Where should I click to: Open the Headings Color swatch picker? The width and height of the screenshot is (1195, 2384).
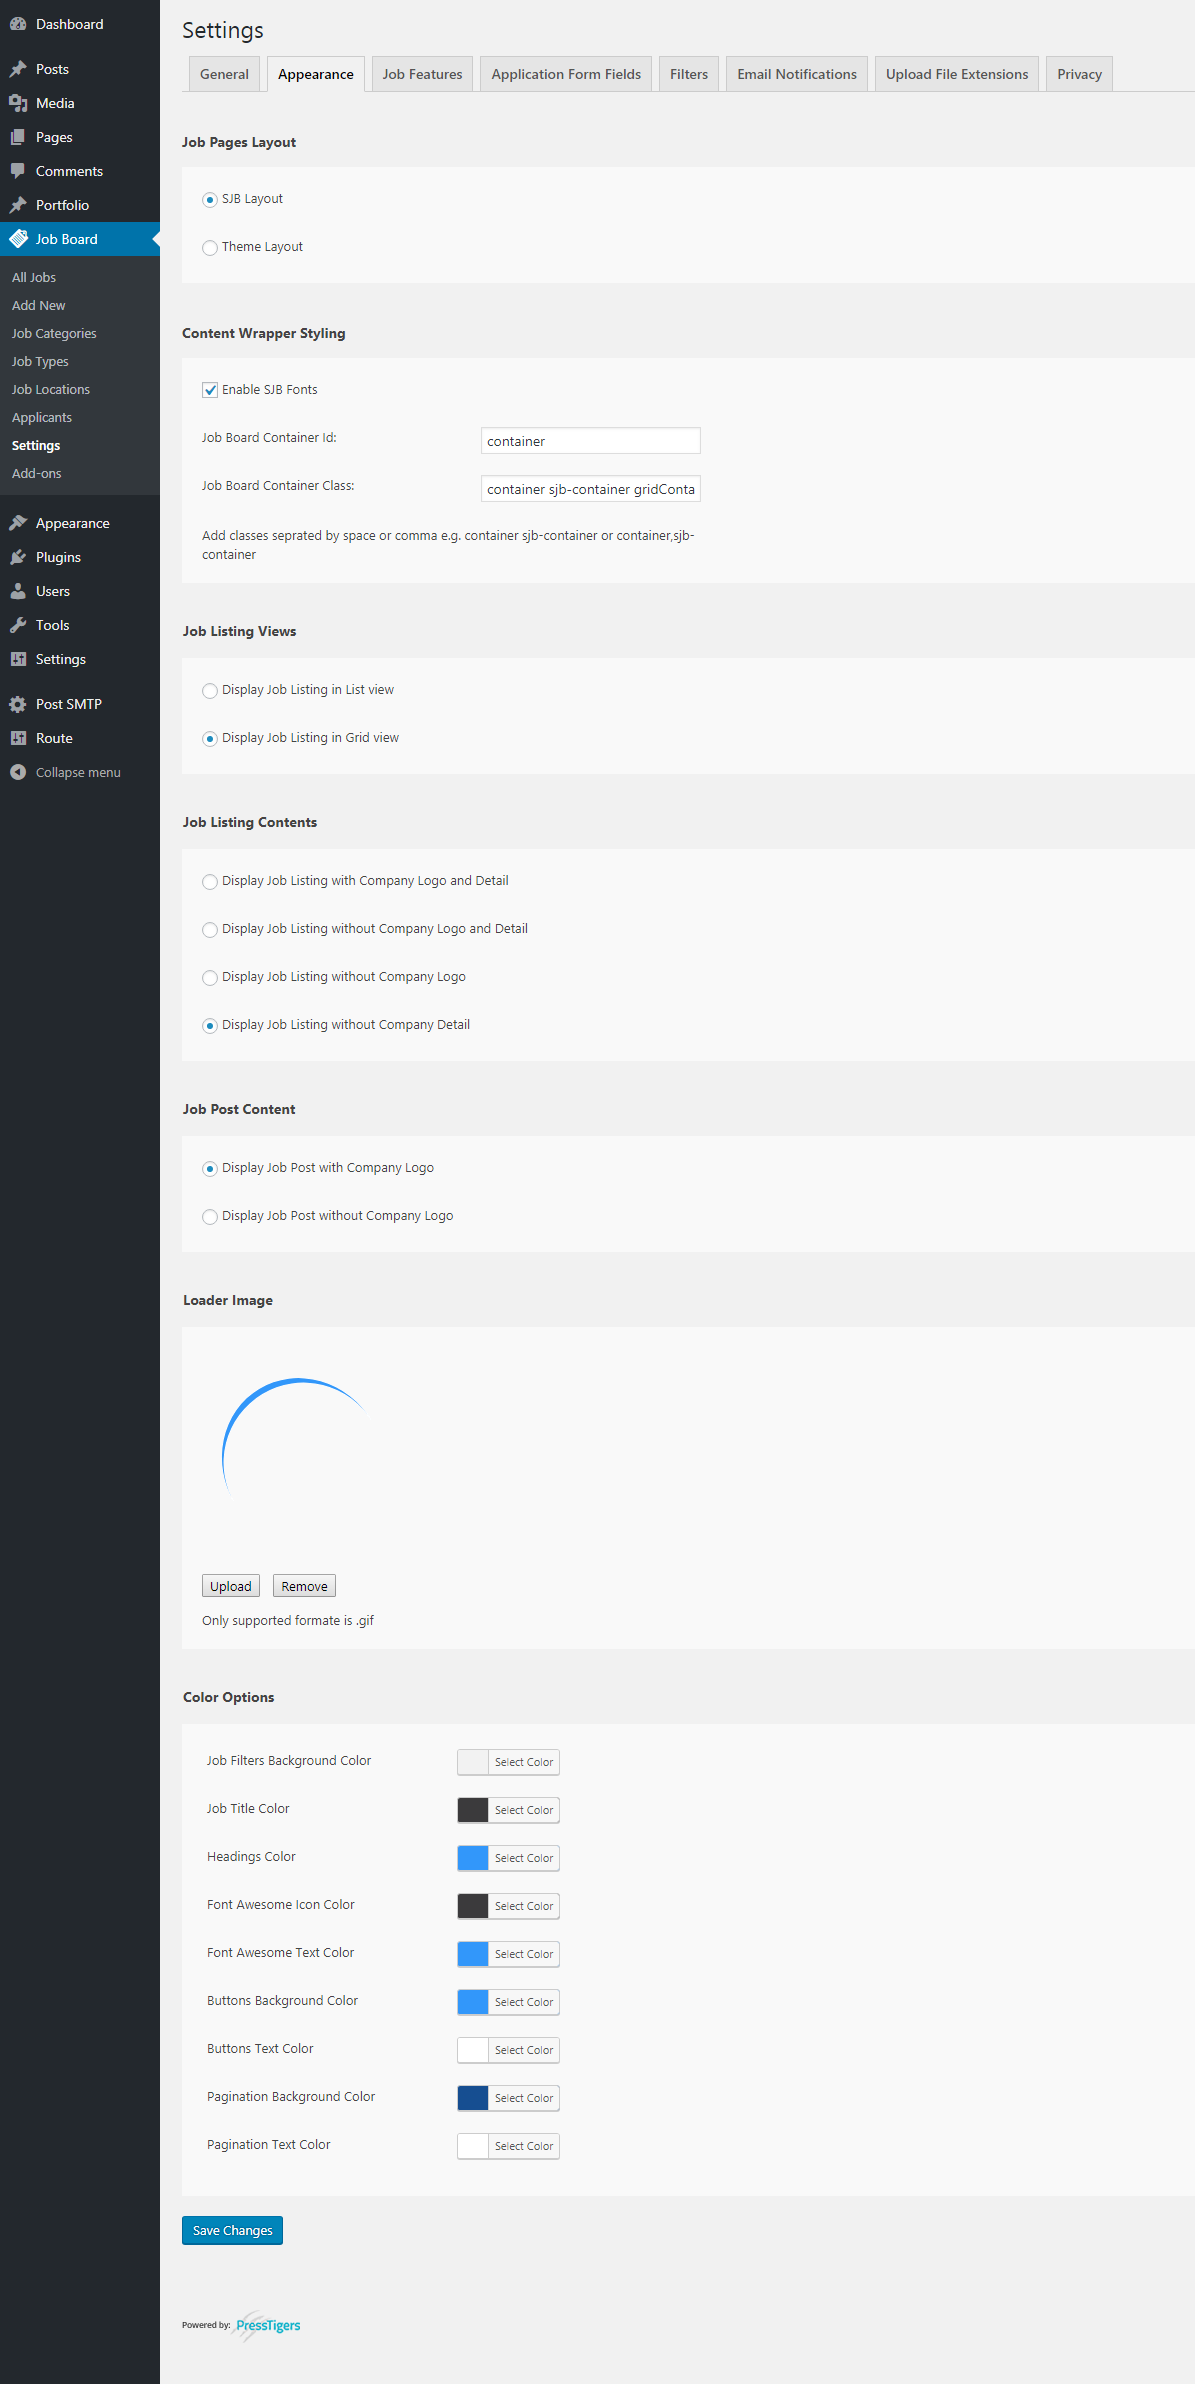pyautogui.click(x=473, y=1858)
